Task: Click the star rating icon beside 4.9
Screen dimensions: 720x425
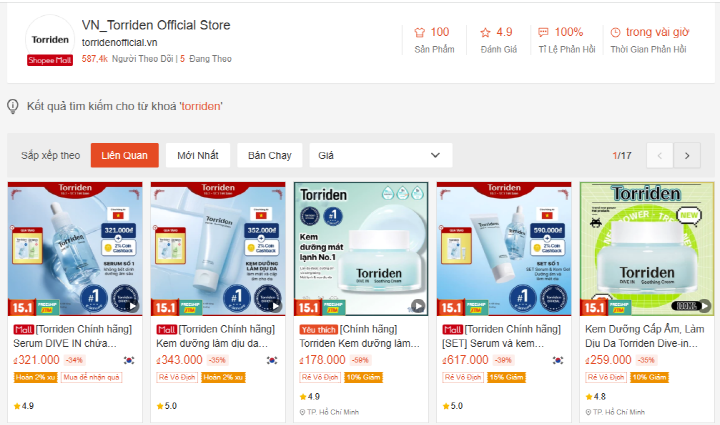Action: click(485, 32)
